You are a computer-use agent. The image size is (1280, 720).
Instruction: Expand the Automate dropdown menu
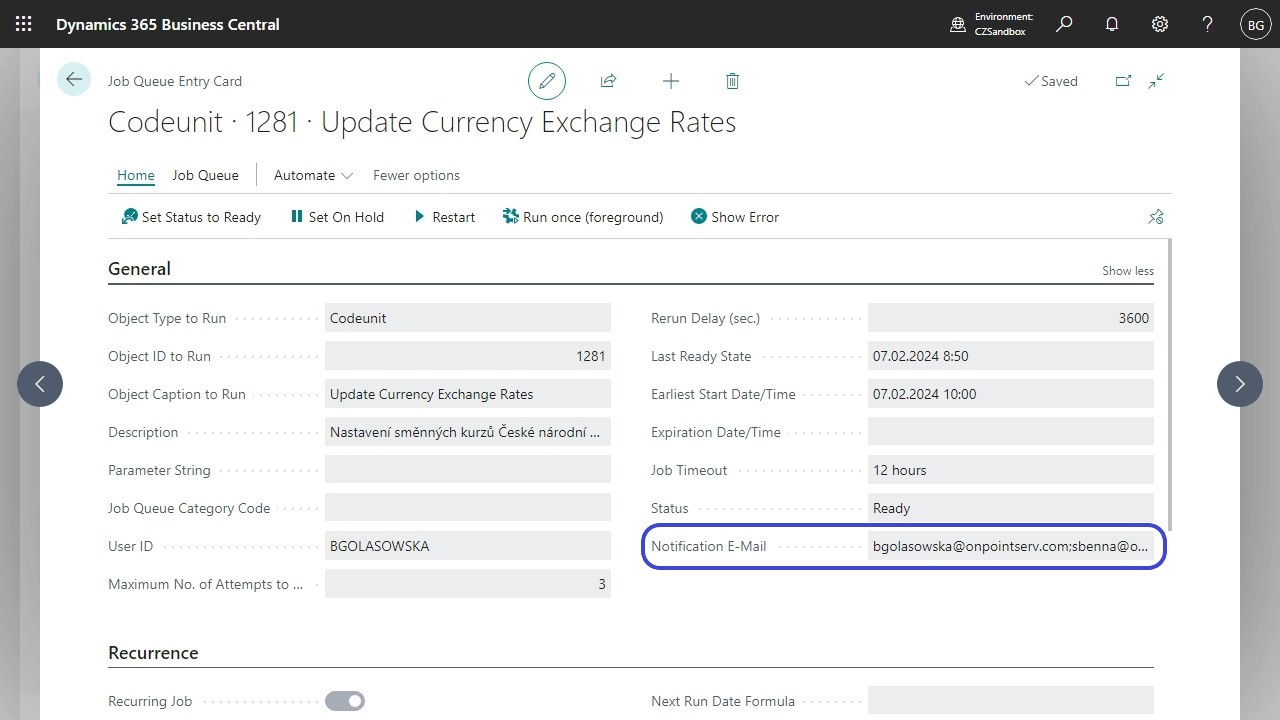pyautogui.click(x=313, y=175)
